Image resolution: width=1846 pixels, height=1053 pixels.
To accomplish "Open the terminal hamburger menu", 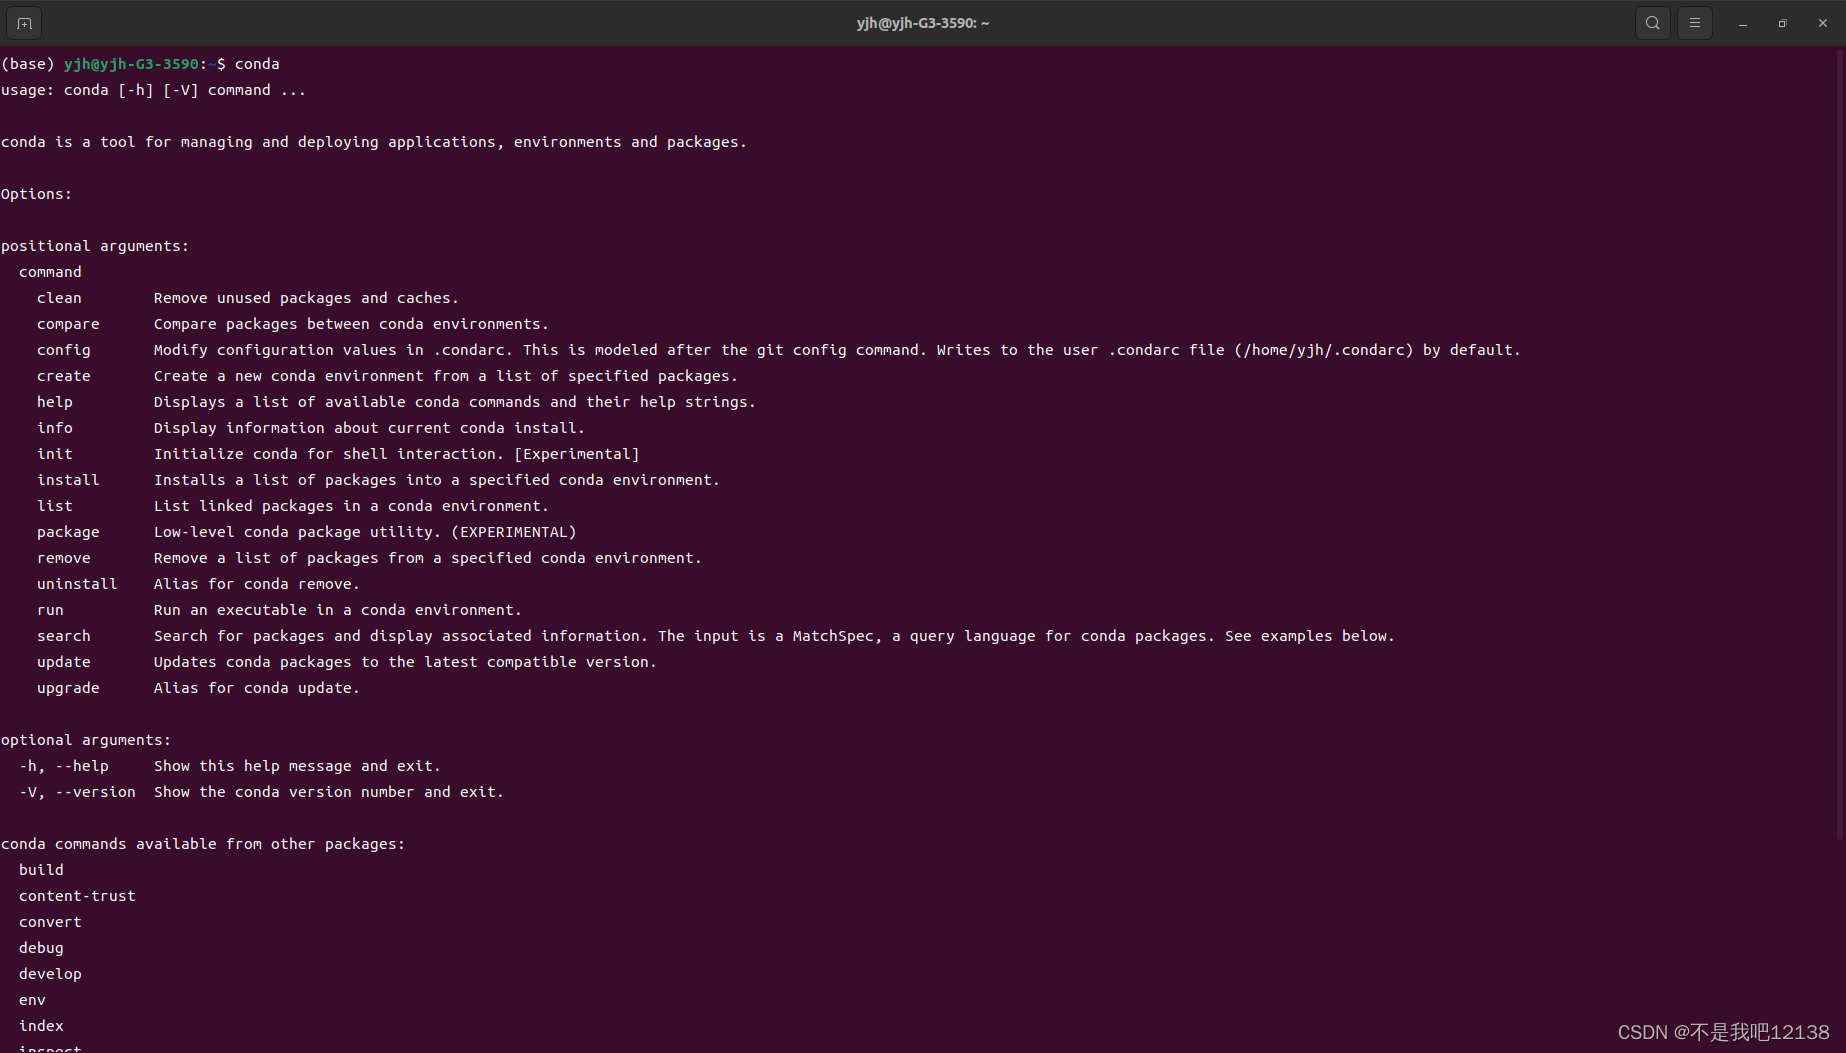I will click(1694, 23).
